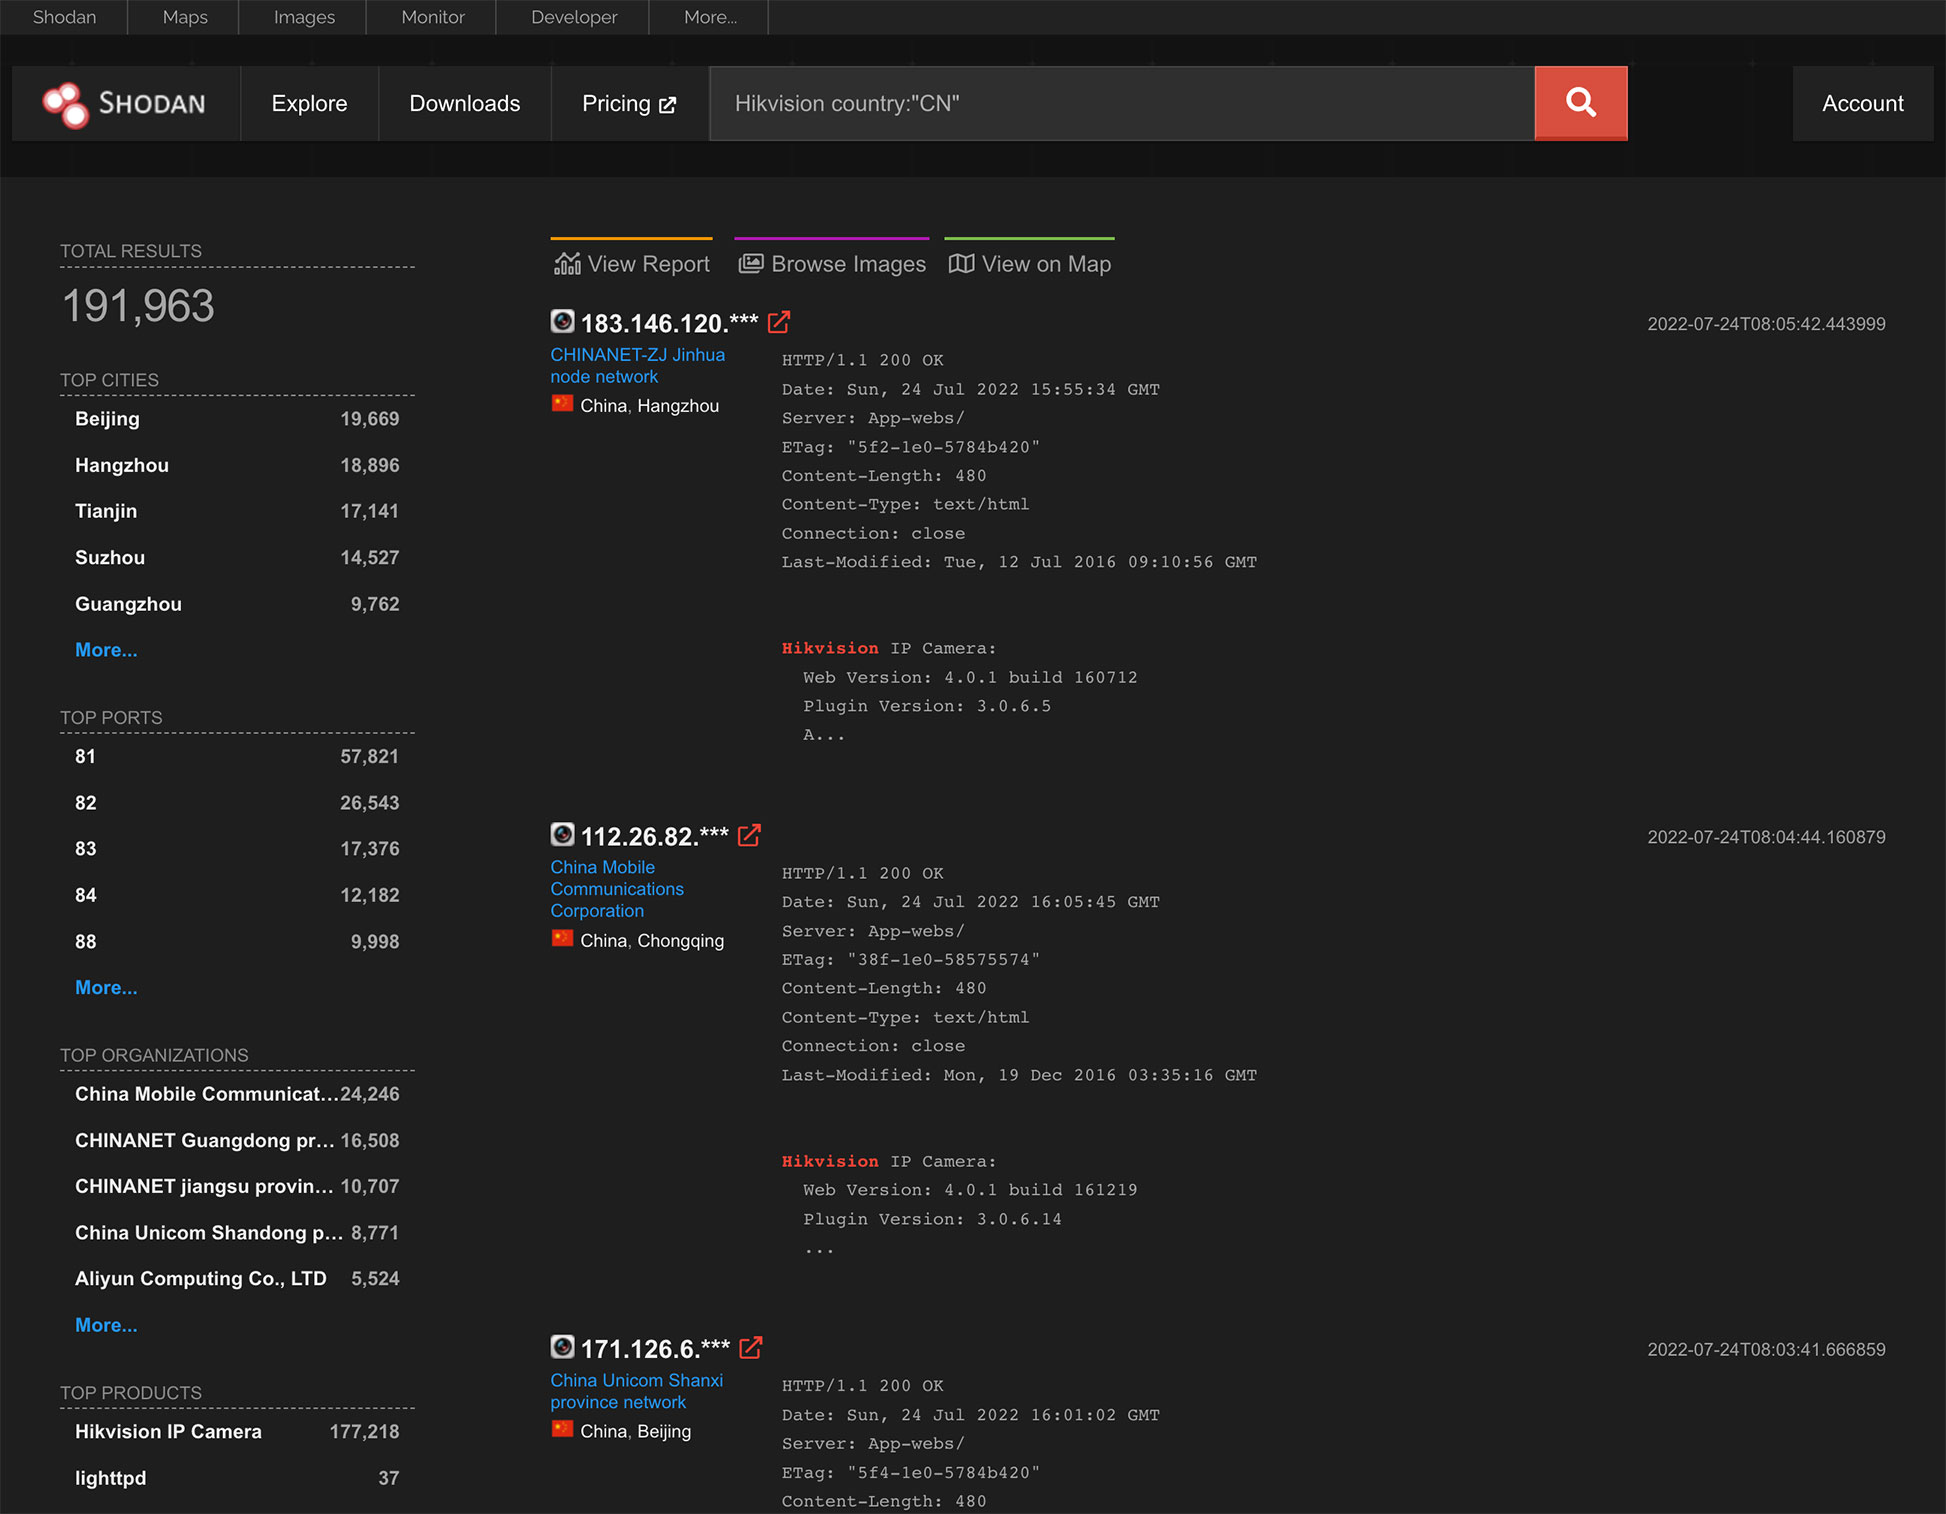1946x1514 pixels.
Task: Open CHINANET-ZJ Jinhua node network link
Action: [637, 365]
